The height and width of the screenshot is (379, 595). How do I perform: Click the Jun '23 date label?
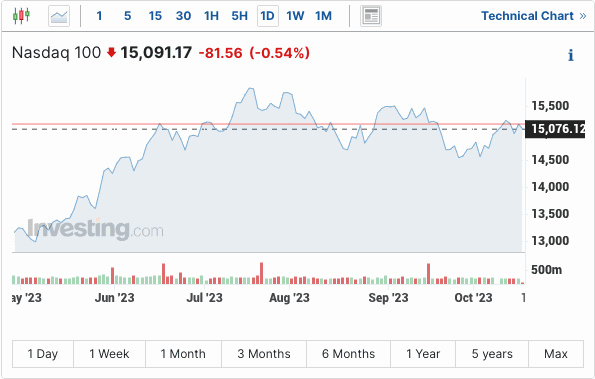115,298
